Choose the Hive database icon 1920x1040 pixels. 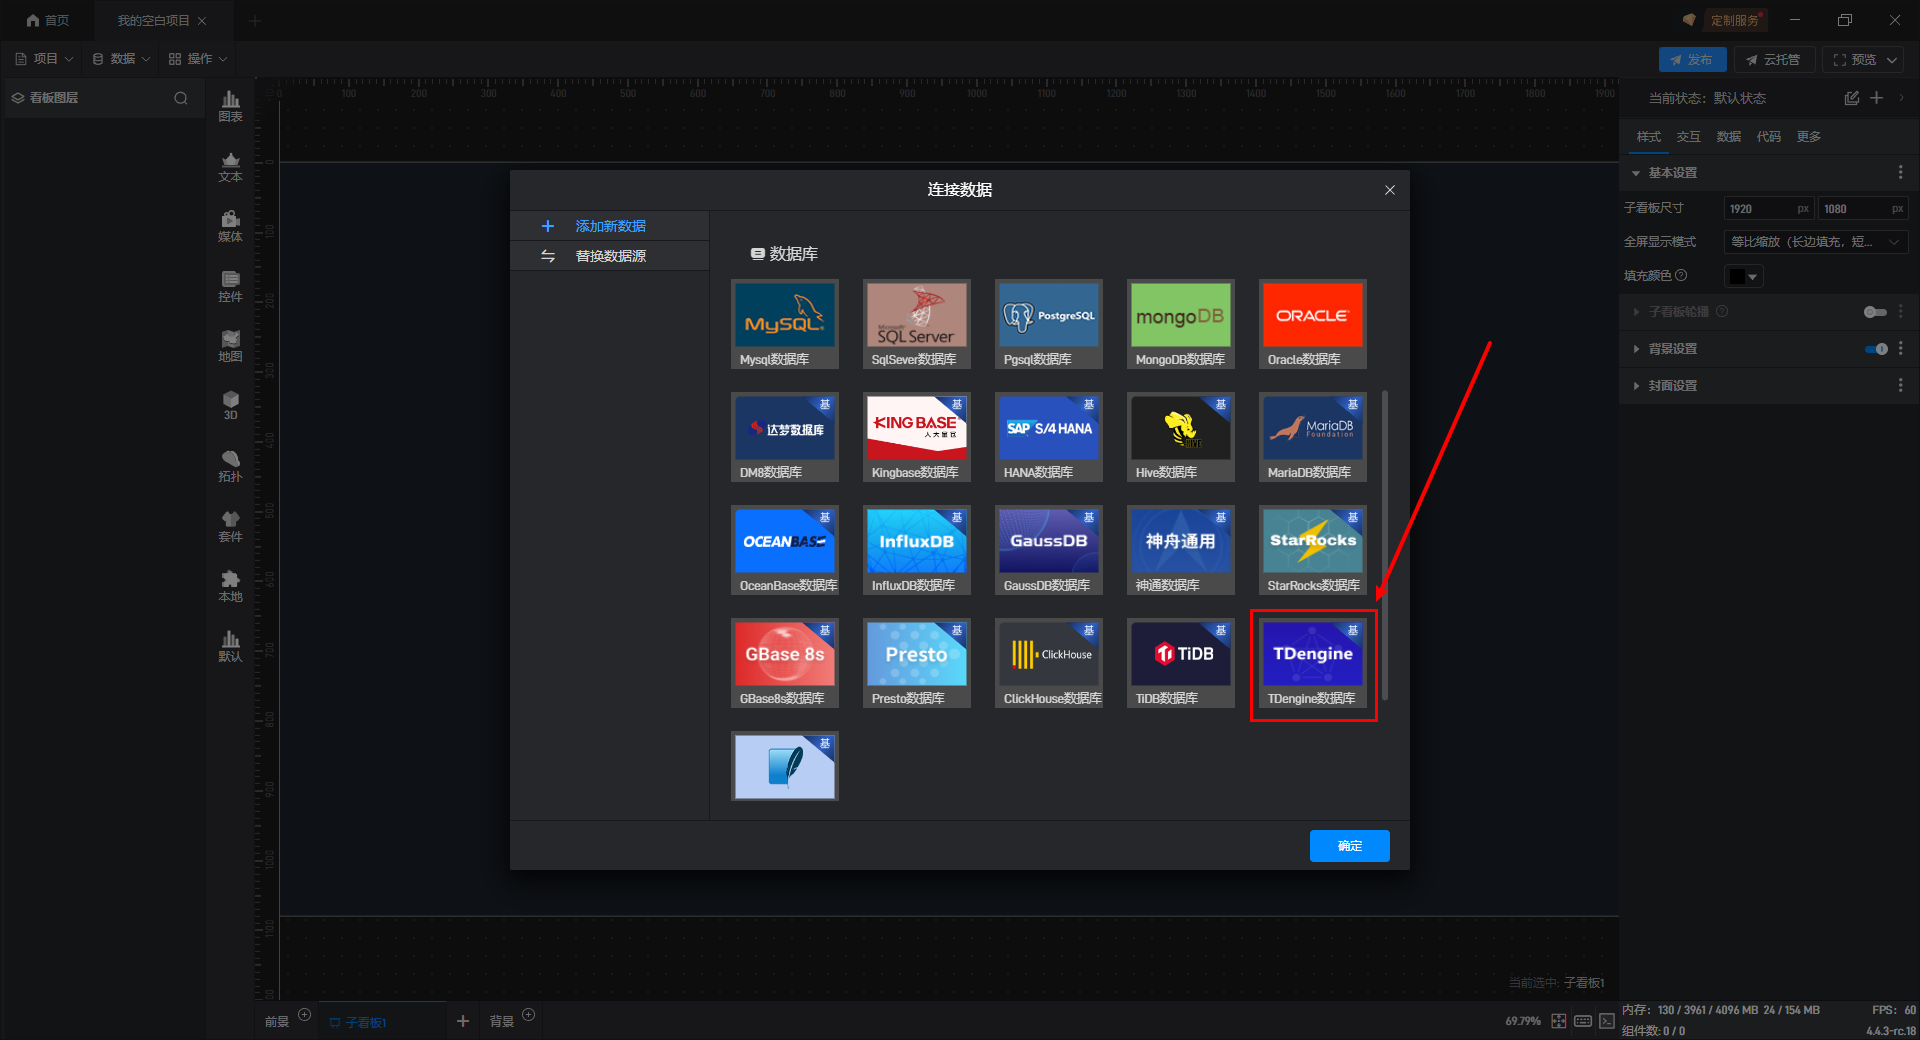click(1181, 437)
